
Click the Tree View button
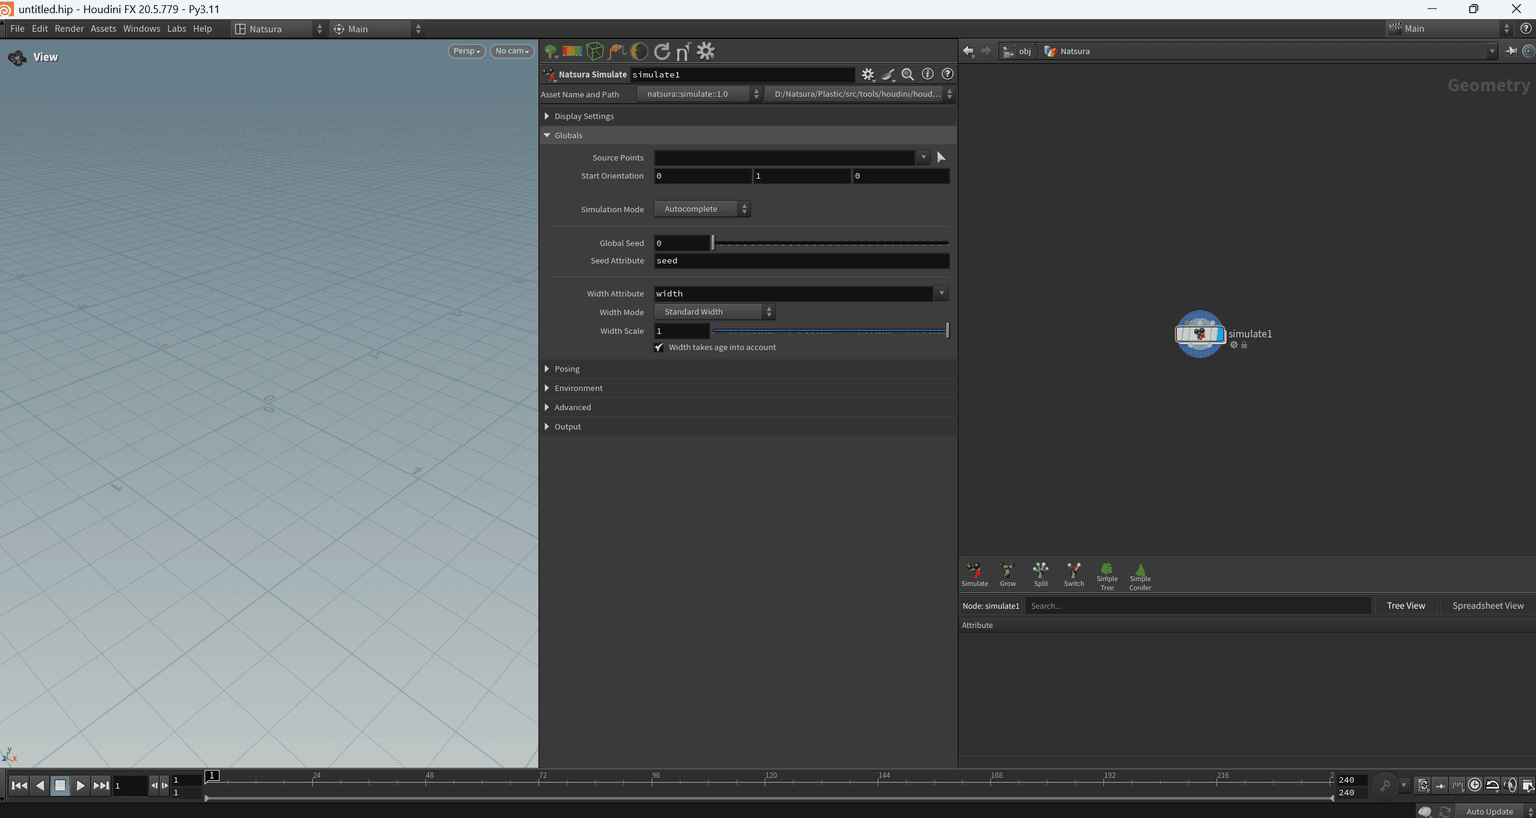click(1405, 605)
